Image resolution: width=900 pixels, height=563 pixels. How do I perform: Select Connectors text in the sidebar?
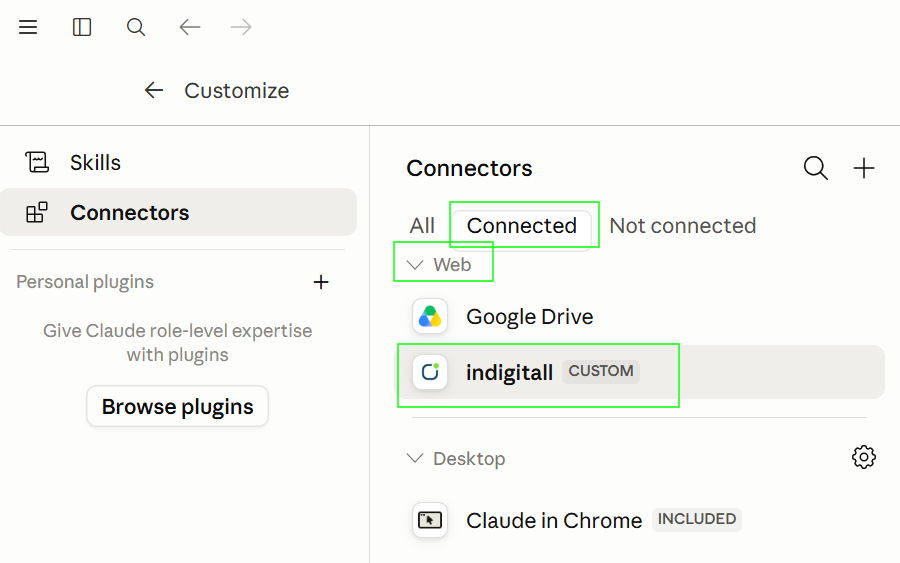130,213
